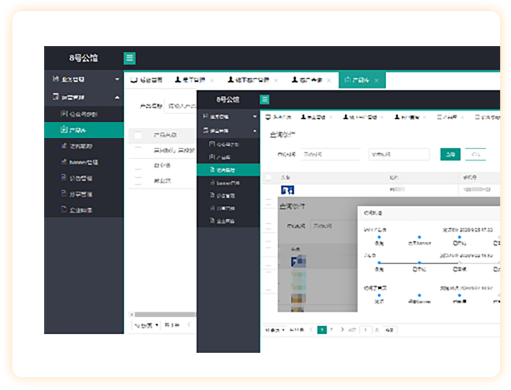
Task: Click the last sidebar item's document icon, back window
Action: [x=64, y=209]
